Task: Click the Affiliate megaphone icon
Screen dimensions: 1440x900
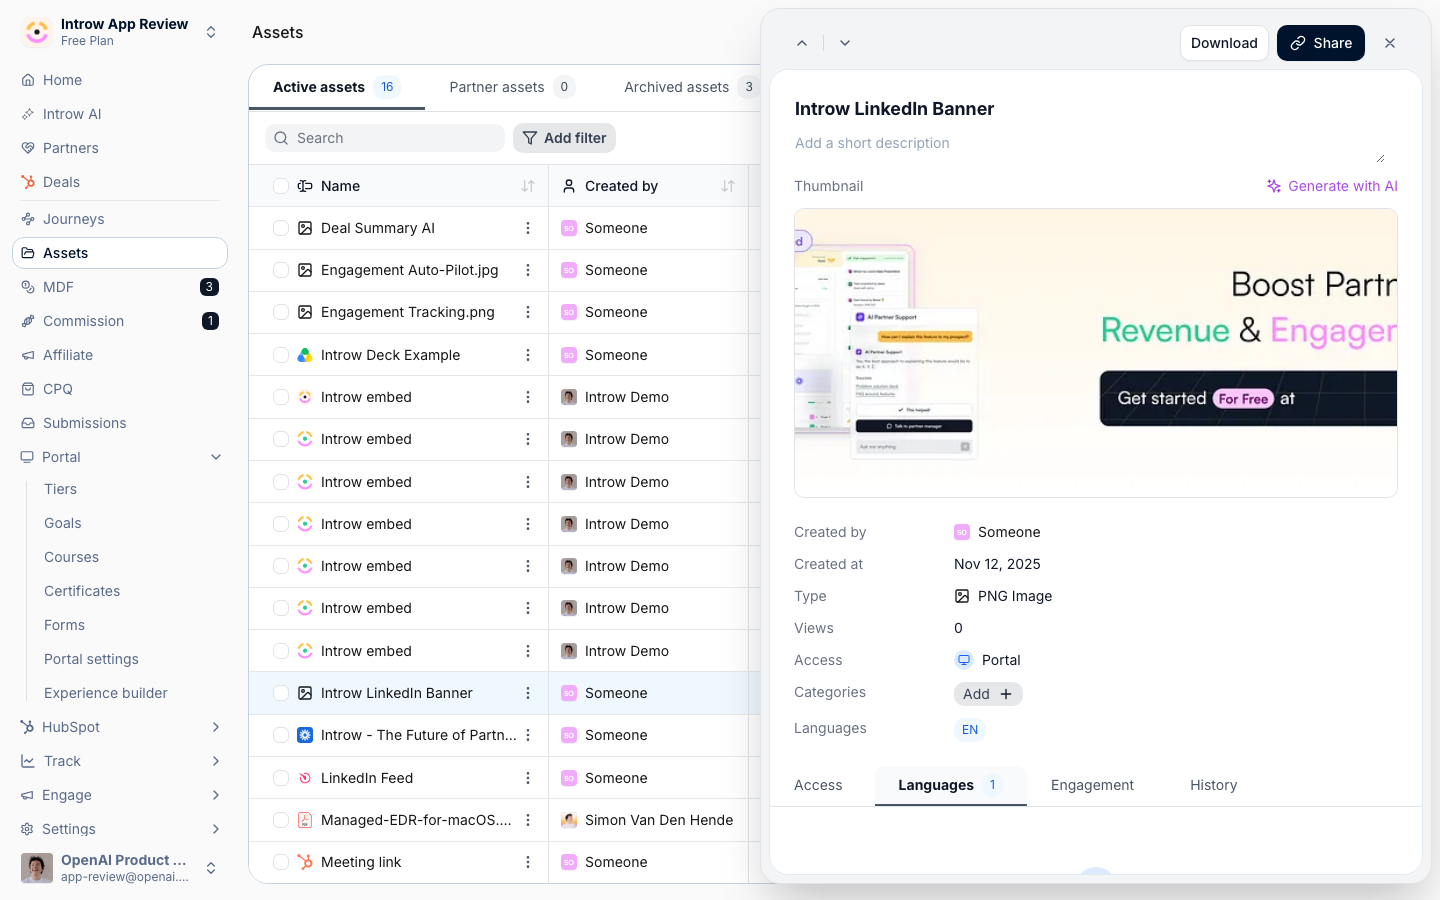Action: click(x=28, y=355)
